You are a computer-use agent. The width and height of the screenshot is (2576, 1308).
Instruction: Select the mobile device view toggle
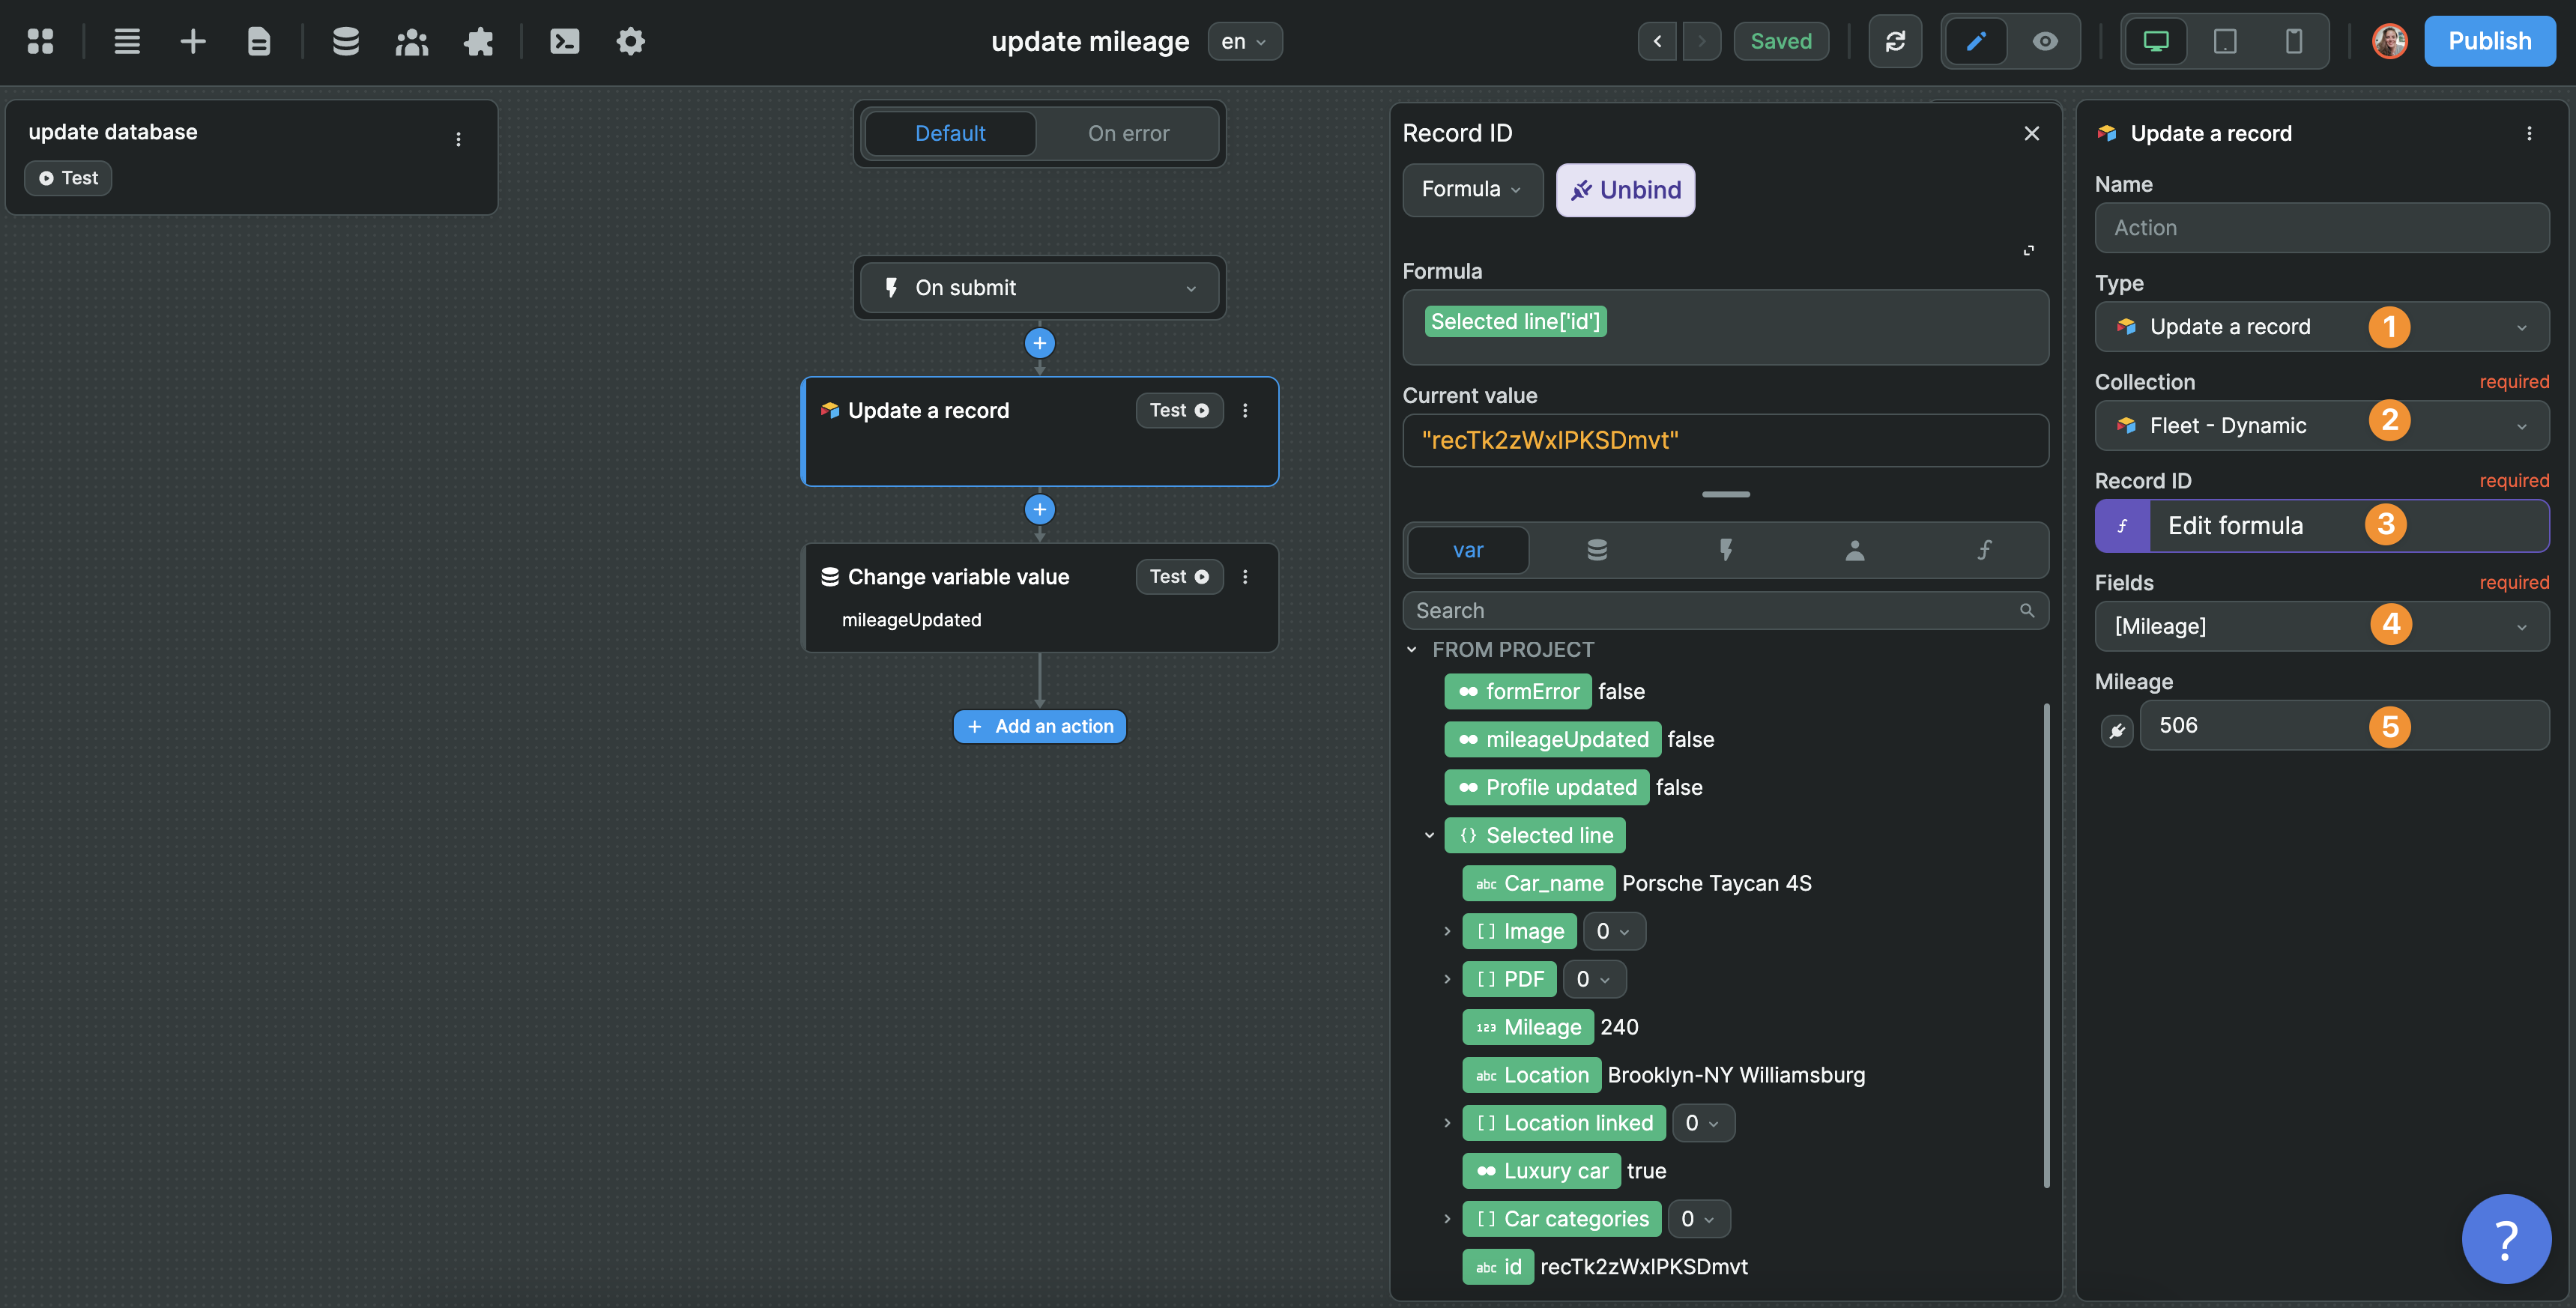[2293, 41]
